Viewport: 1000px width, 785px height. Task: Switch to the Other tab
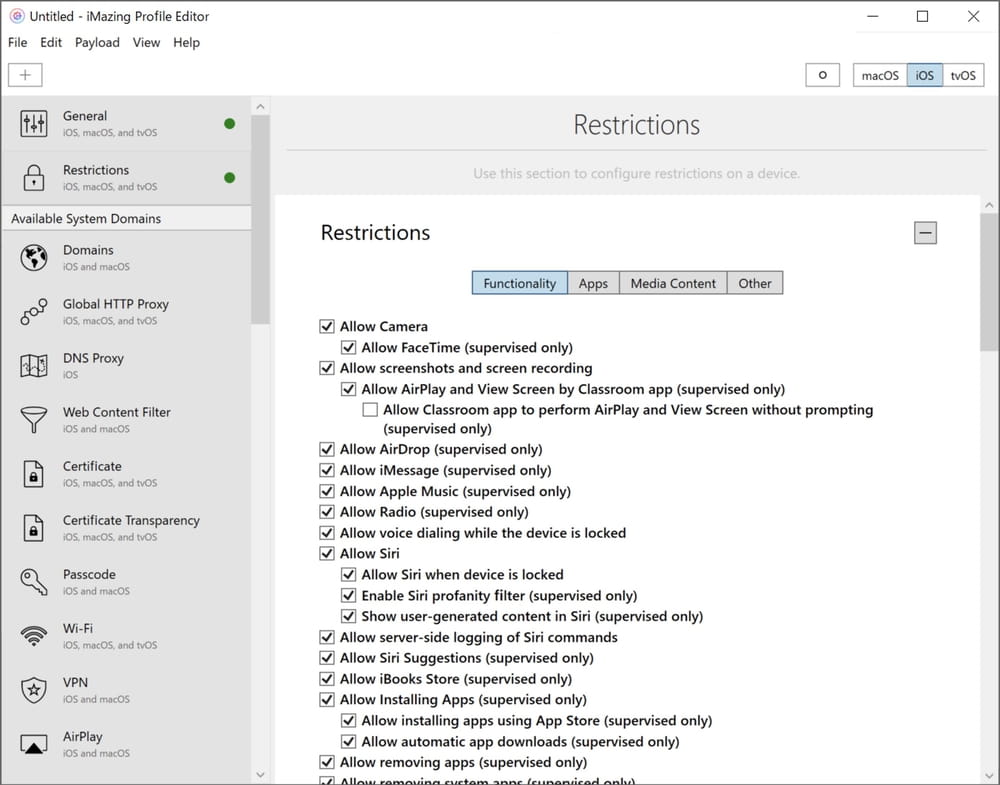[x=755, y=283]
